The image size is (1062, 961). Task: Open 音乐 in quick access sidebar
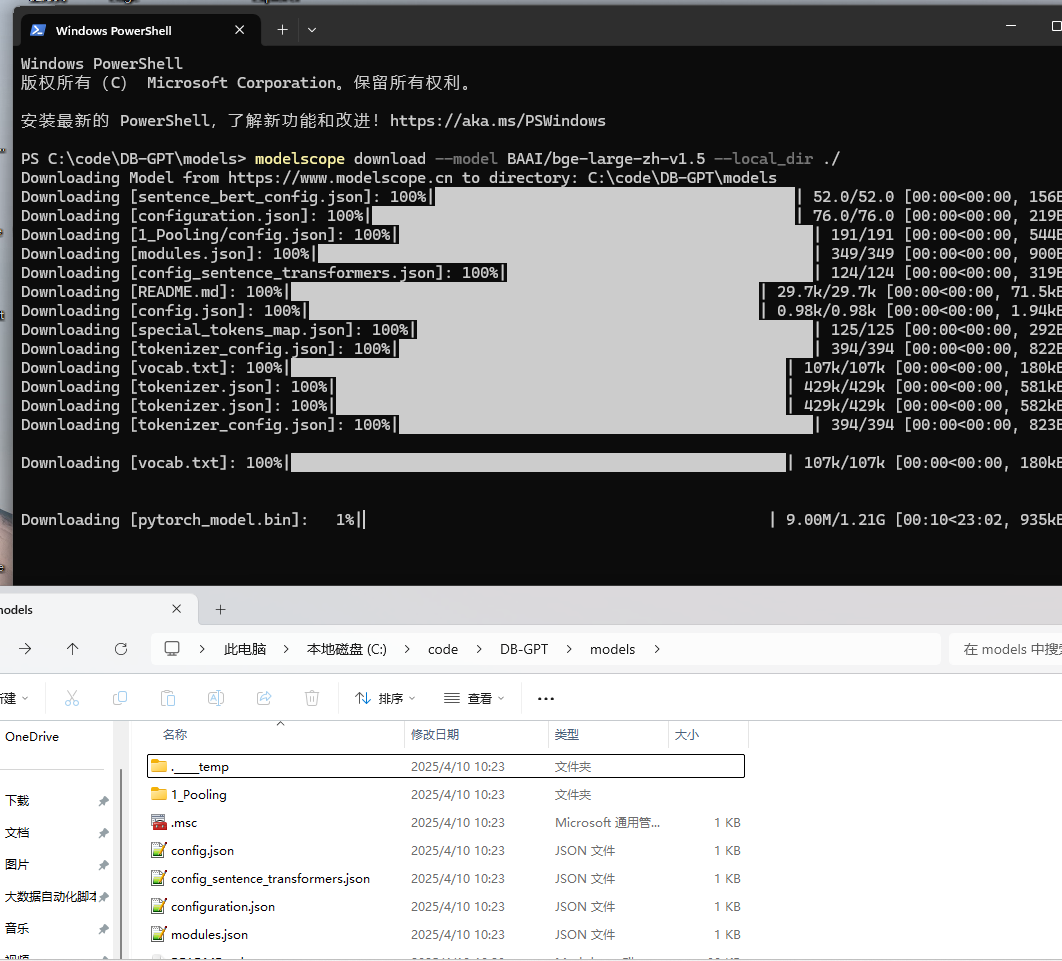17,928
